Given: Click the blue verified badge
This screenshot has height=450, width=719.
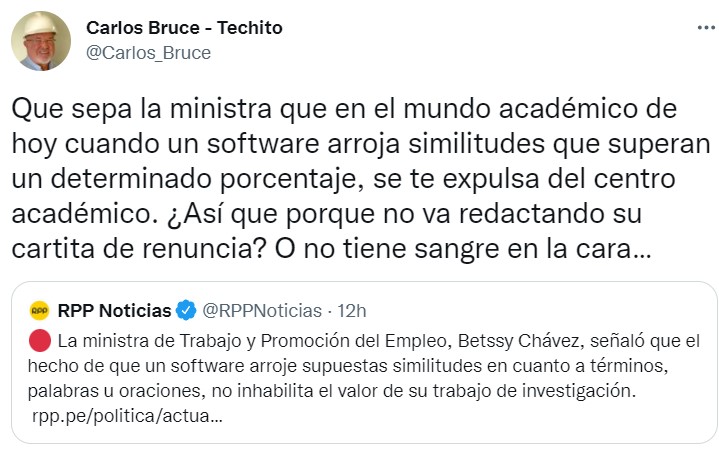Looking at the screenshot, I should coord(186,310).
